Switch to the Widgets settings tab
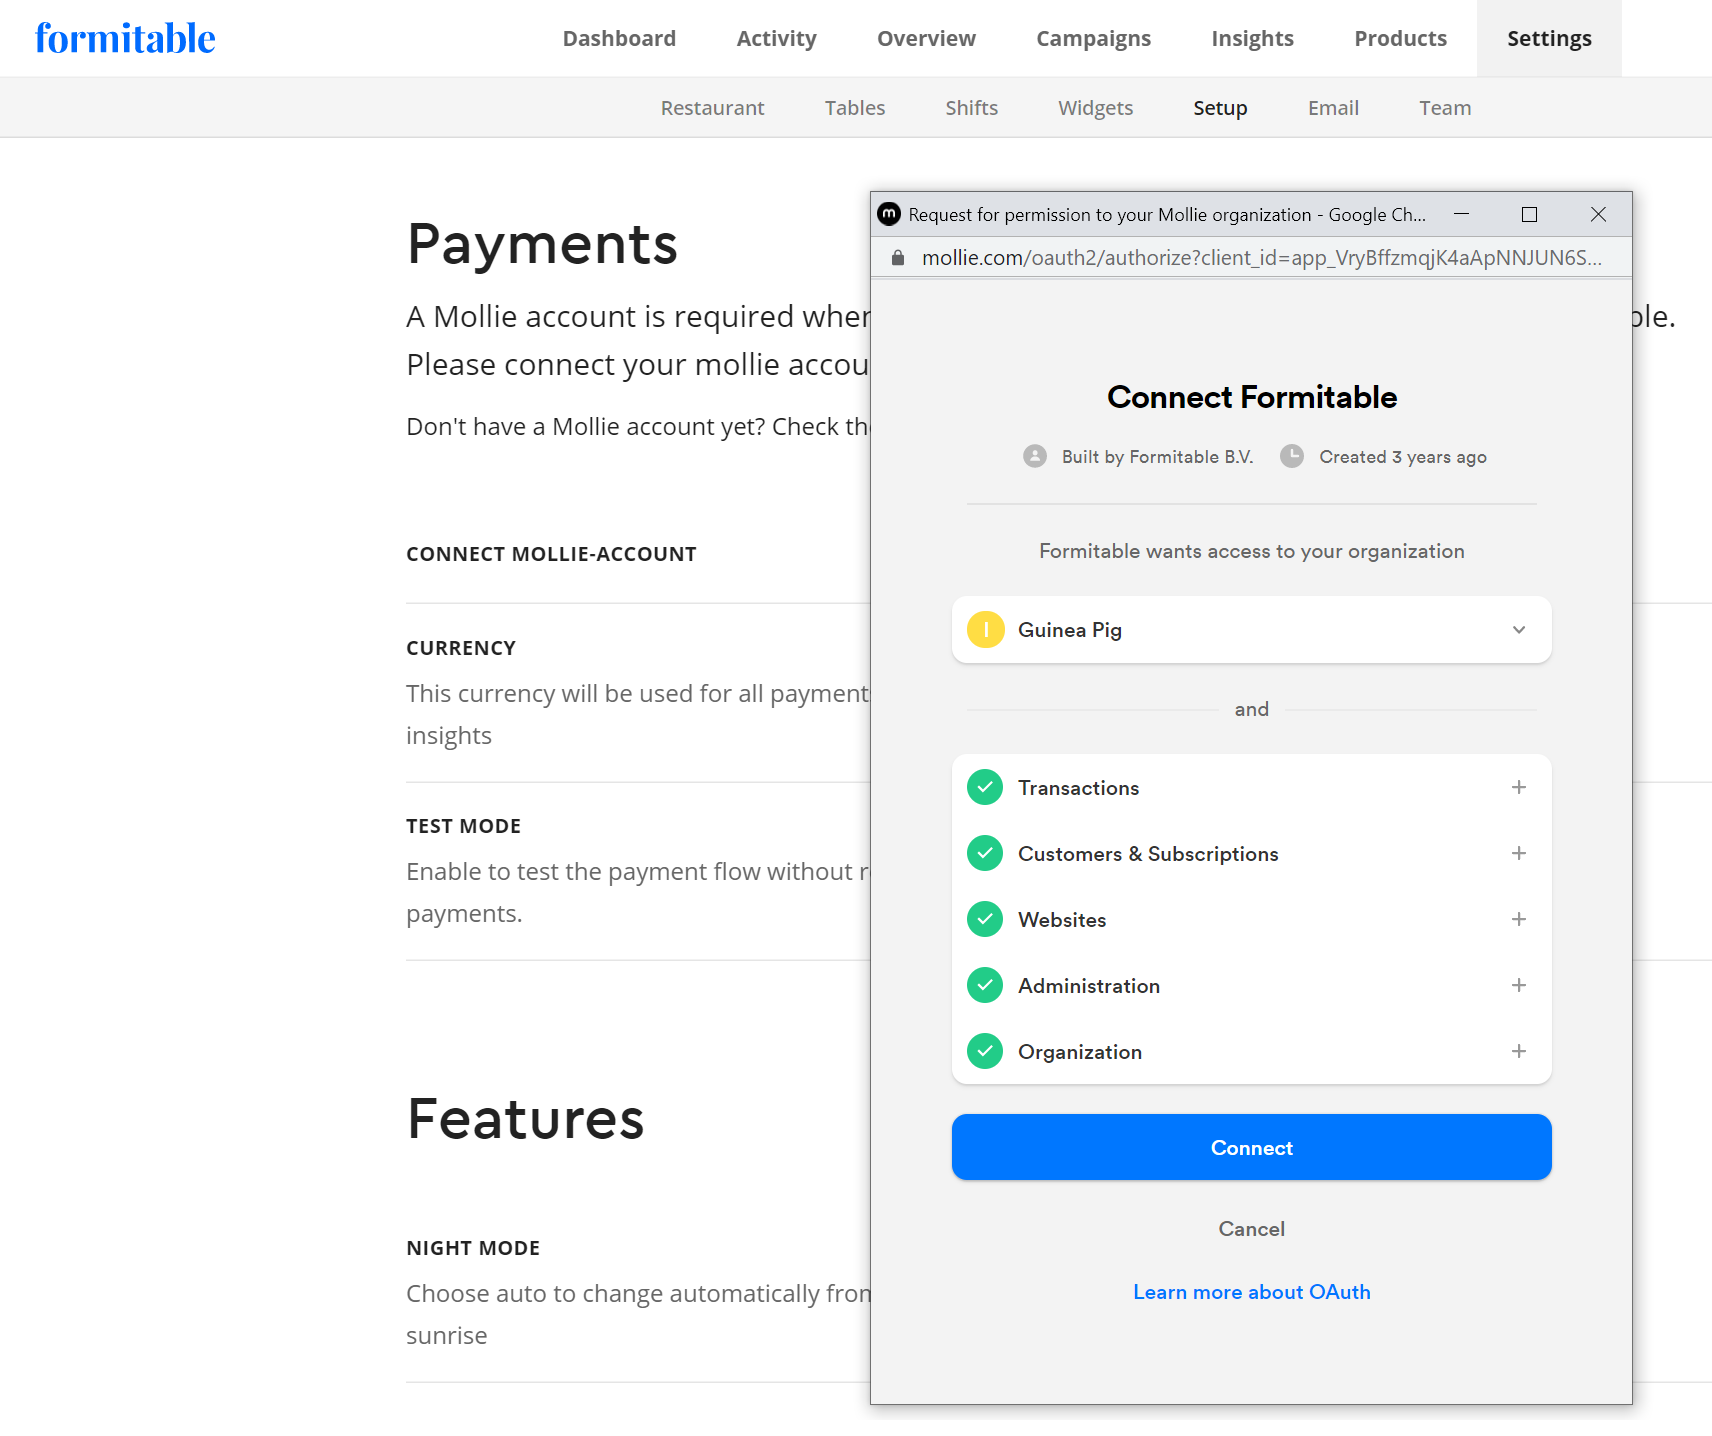 pyautogui.click(x=1095, y=108)
